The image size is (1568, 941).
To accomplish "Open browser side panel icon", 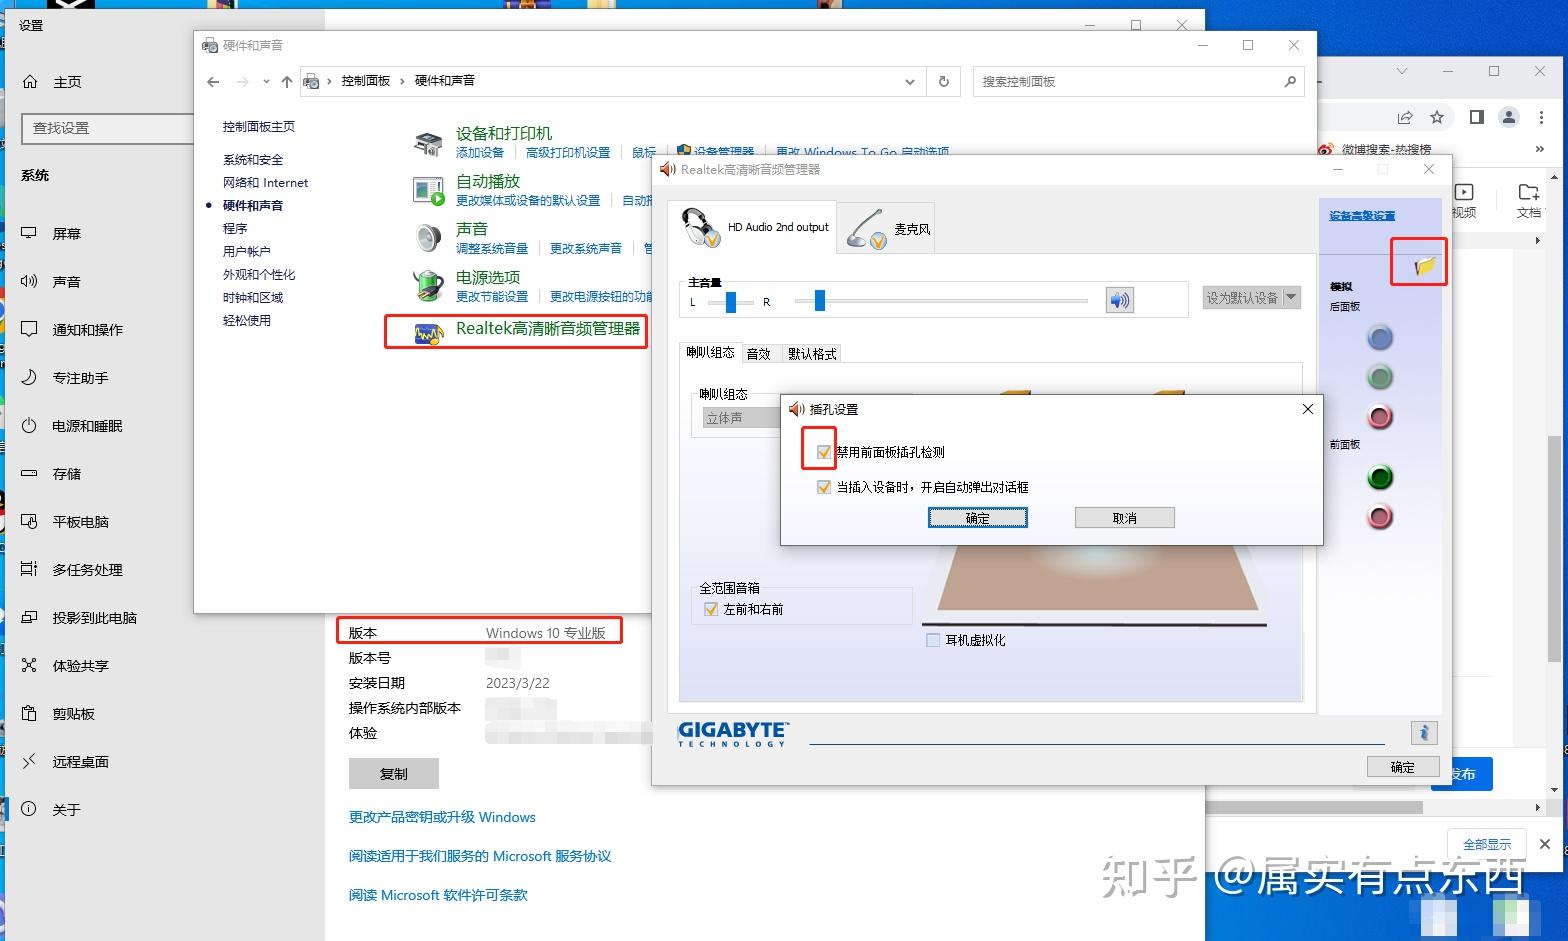I will [1476, 117].
